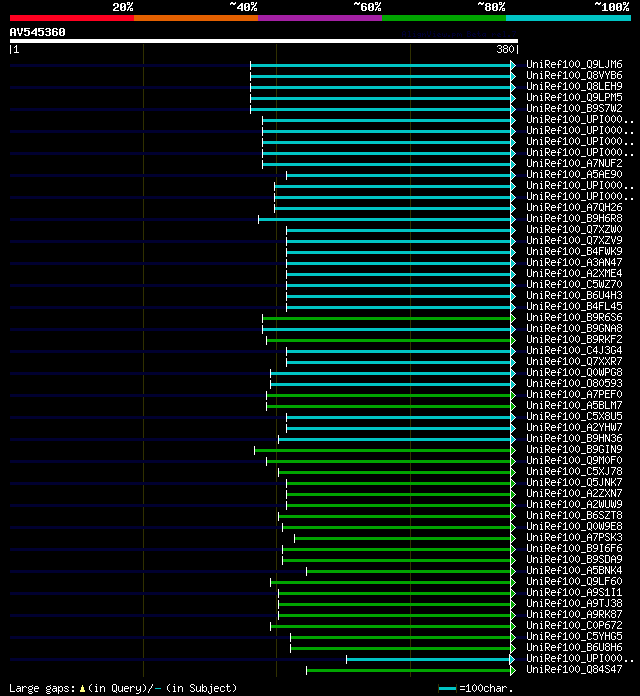Image resolution: width=640 pixels, height=696 pixels.
Task: Pick the UniRef100_A9RK87 hit label
Action: 574,614
